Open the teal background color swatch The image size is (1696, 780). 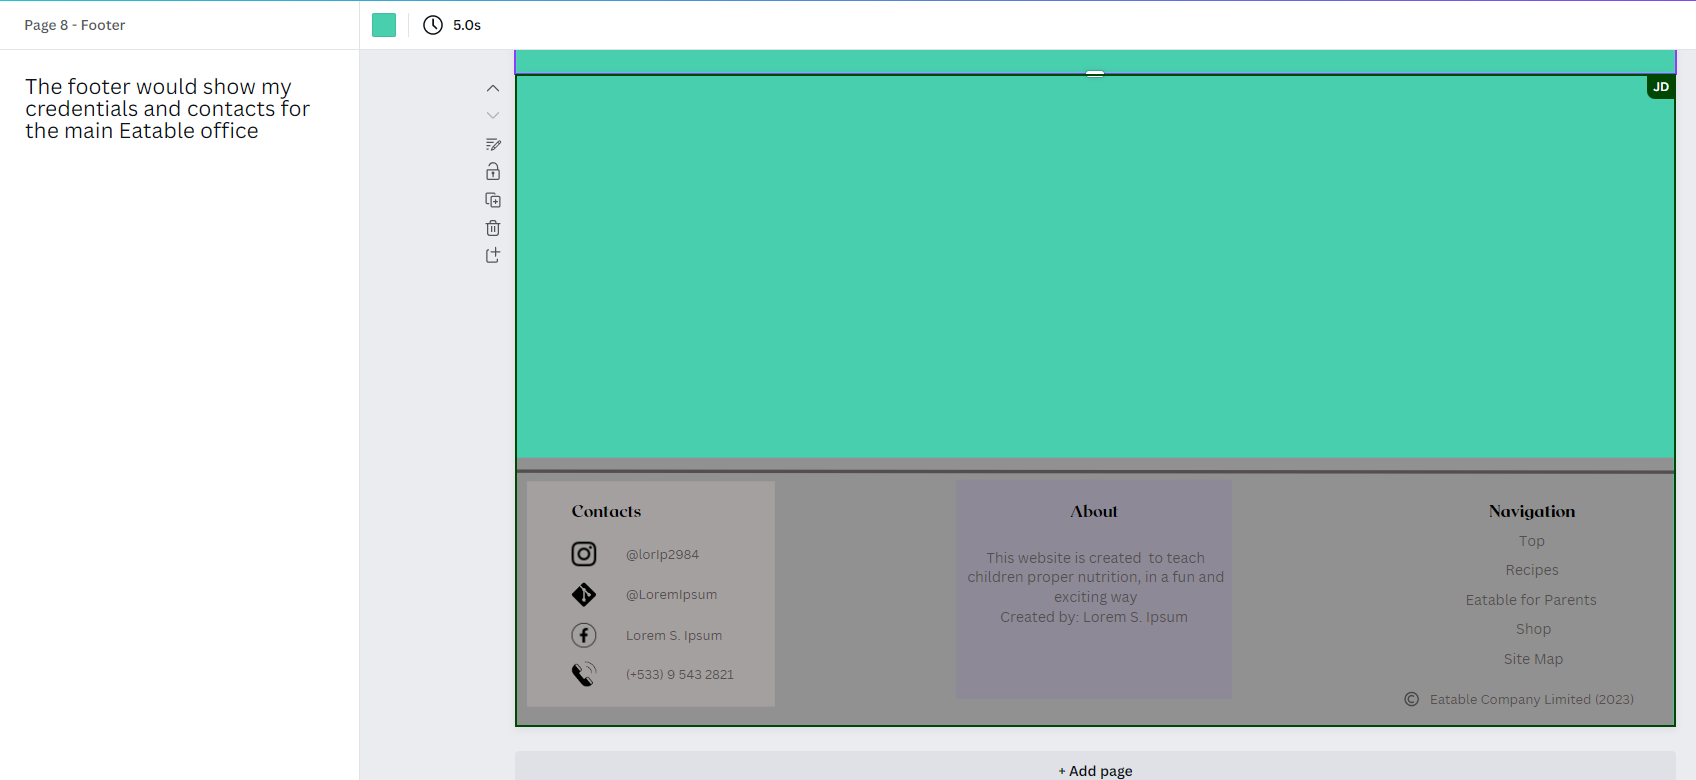[x=384, y=25]
